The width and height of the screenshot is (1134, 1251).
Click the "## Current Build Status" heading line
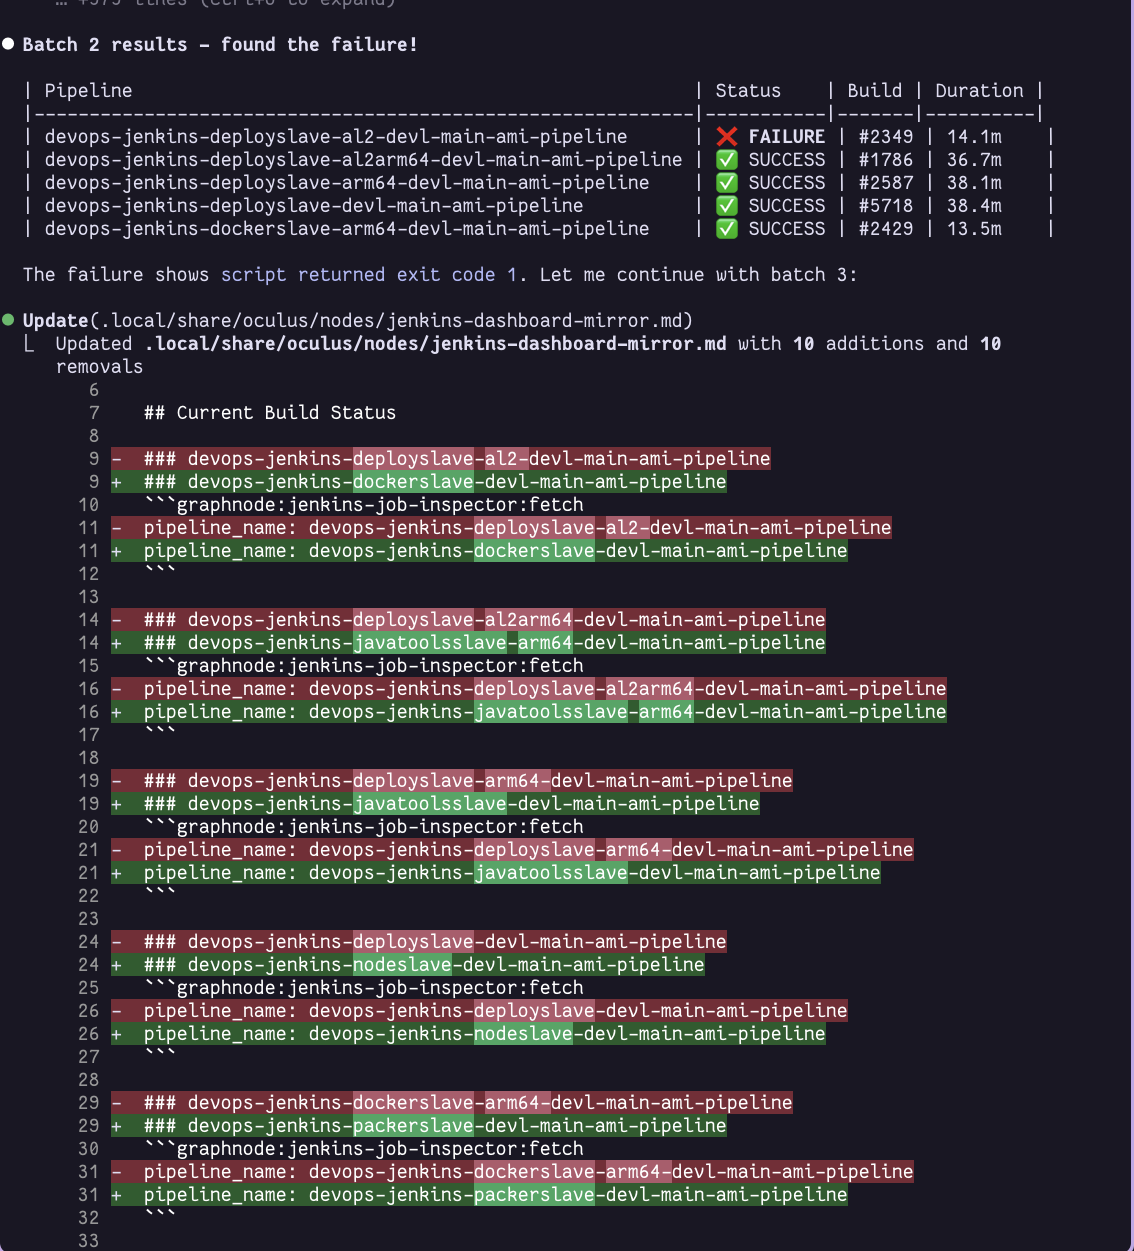click(x=270, y=413)
